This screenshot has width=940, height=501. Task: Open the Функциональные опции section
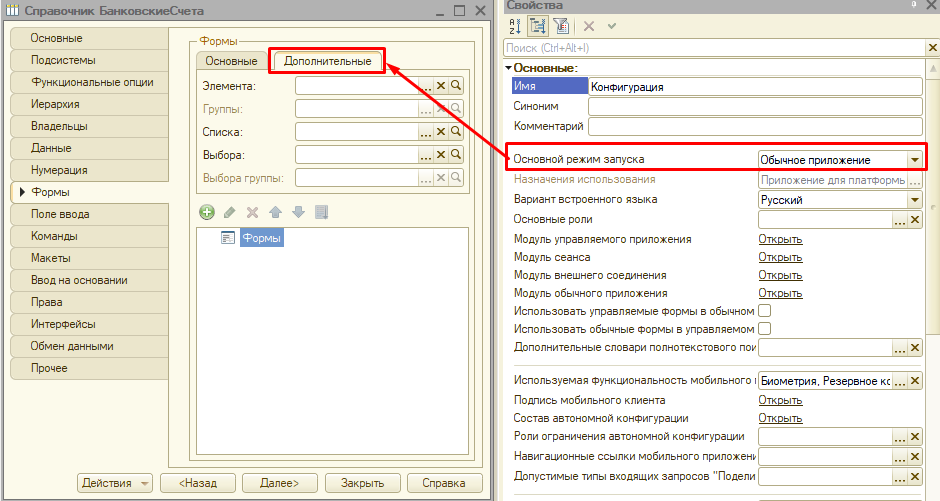(89, 82)
